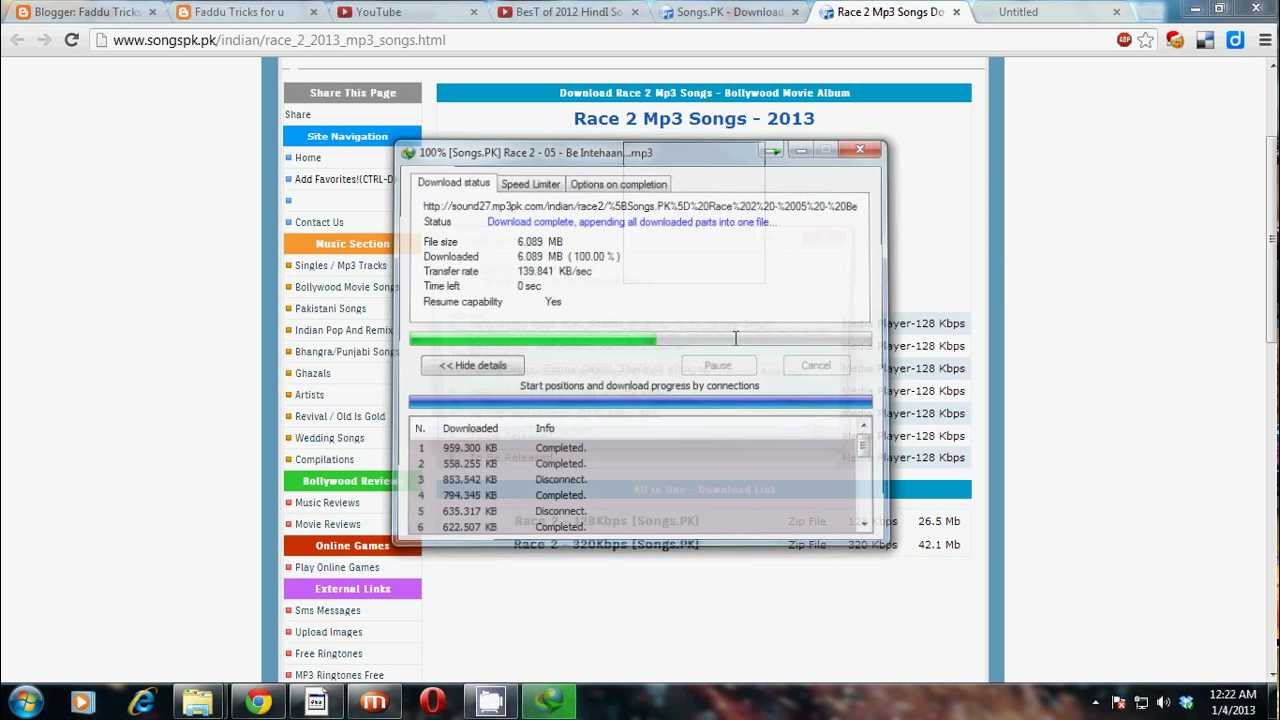
Task: Open the notepad-style document icon on taskbar
Action: (x=316, y=702)
